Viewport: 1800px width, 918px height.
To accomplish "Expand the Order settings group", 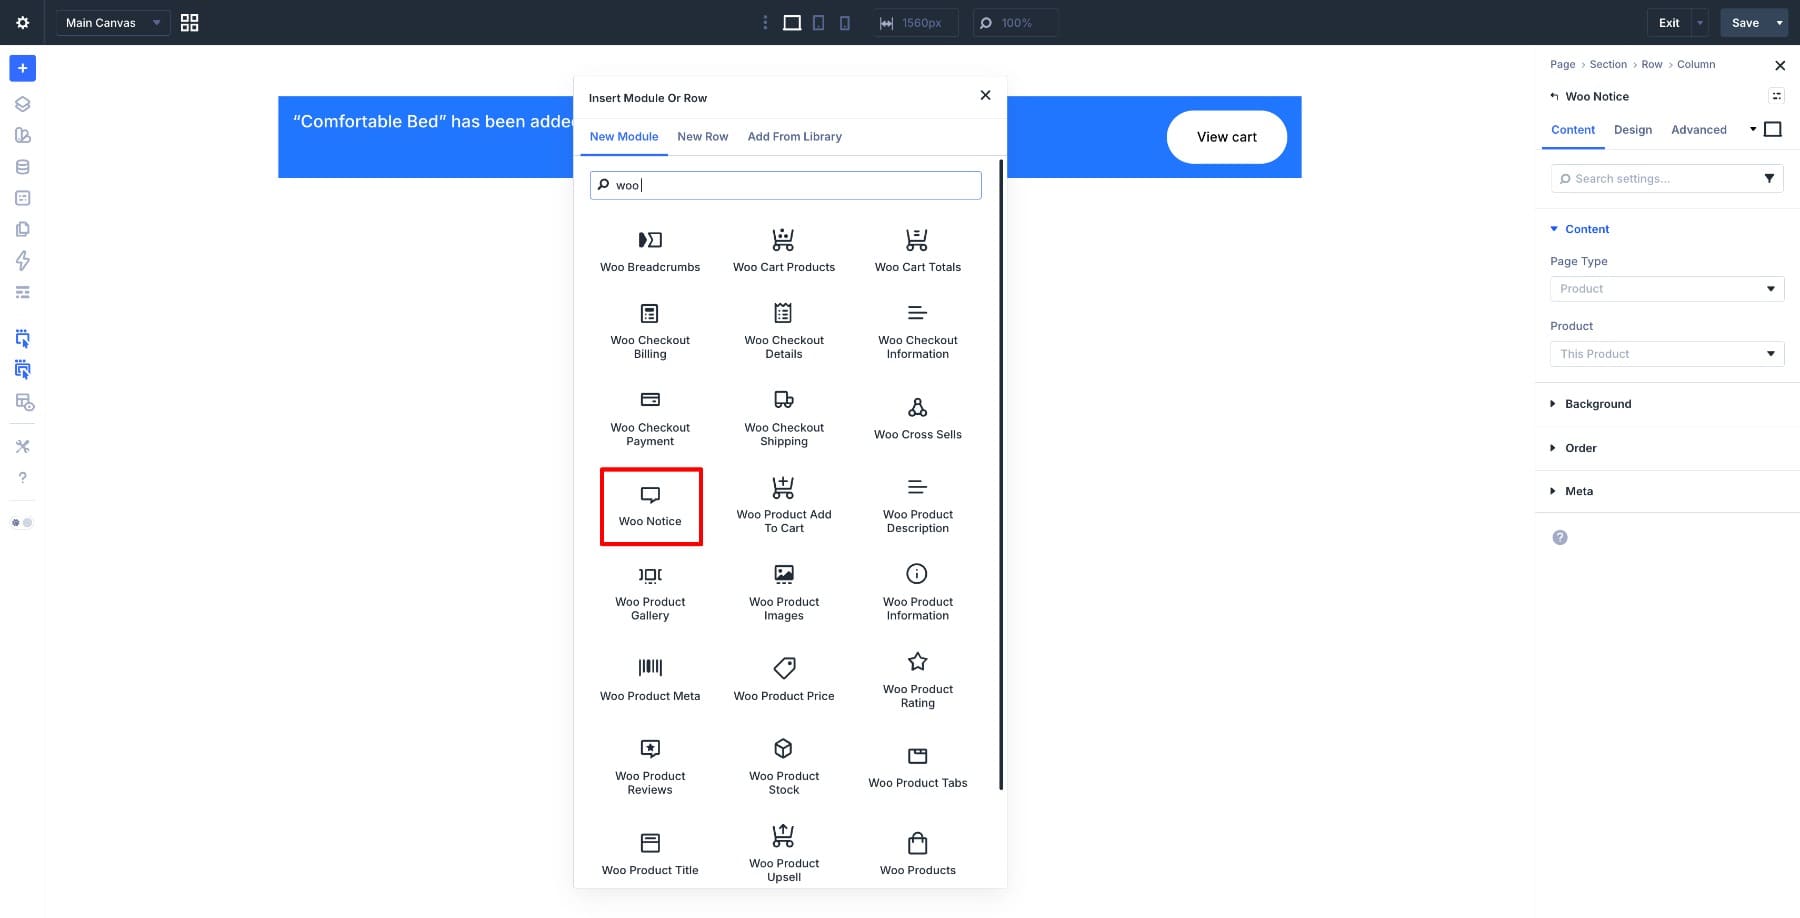I will tap(1573, 448).
